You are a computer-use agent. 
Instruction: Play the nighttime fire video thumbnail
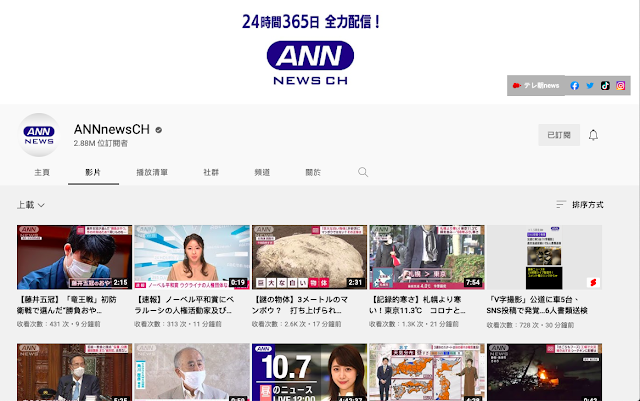click(544, 372)
